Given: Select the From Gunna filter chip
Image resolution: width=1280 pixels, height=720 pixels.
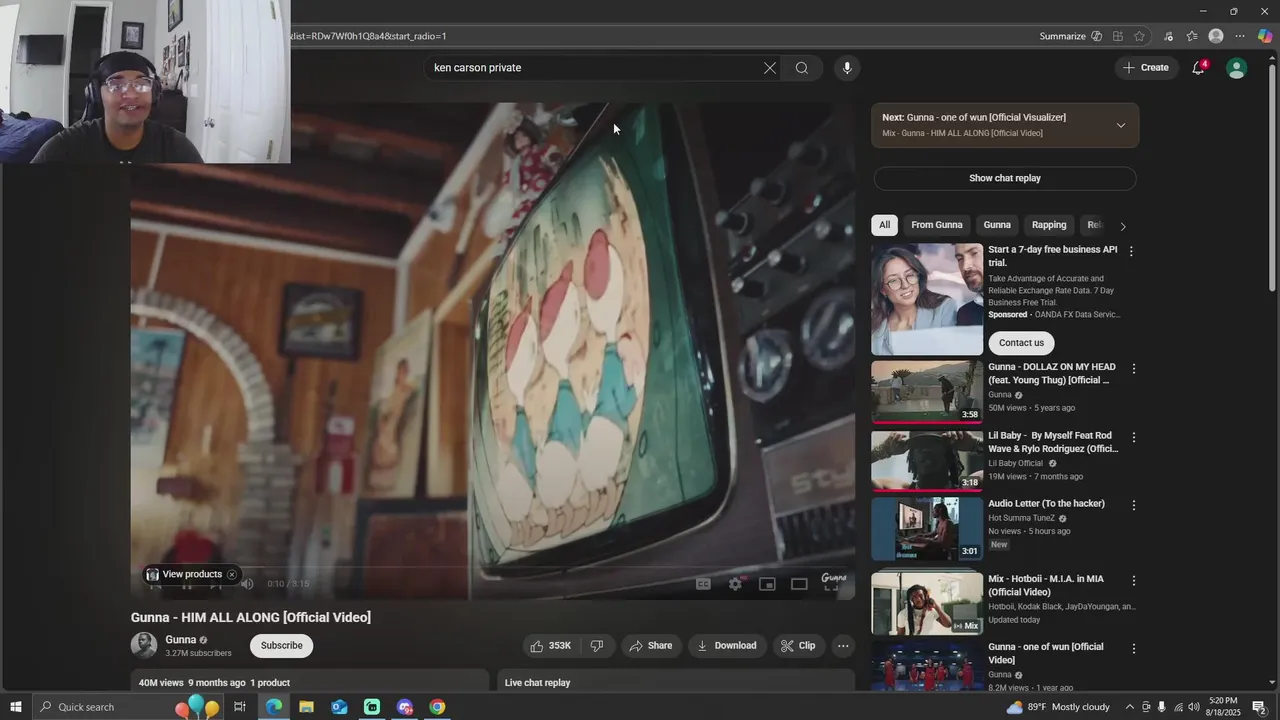Looking at the screenshot, I should (x=937, y=225).
